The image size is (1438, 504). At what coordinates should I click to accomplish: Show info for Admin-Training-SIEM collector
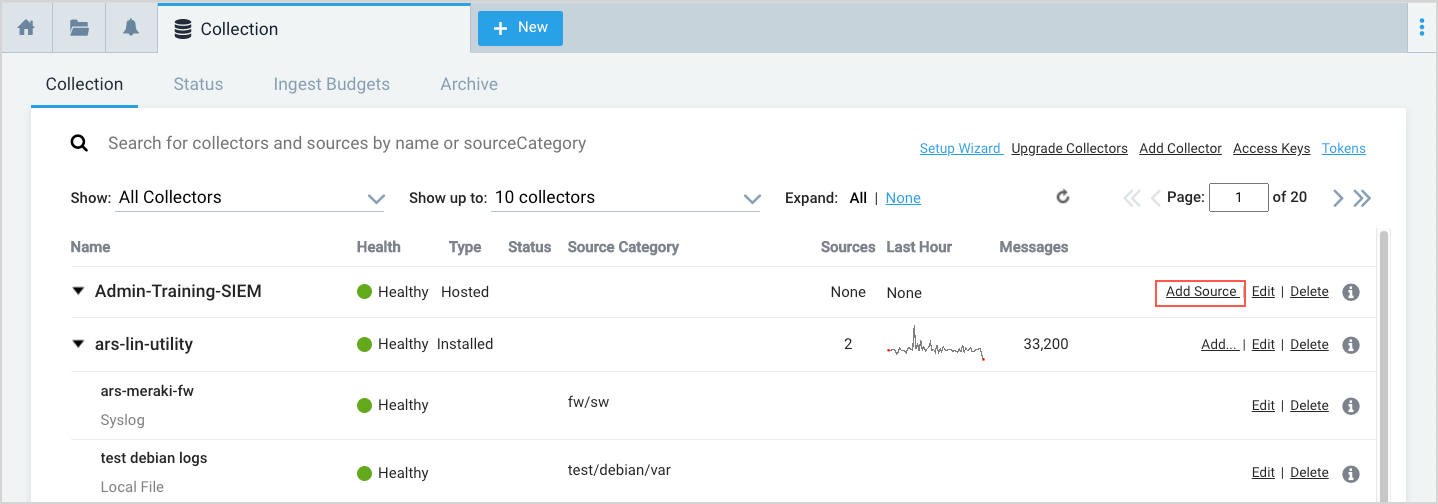tap(1350, 292)
